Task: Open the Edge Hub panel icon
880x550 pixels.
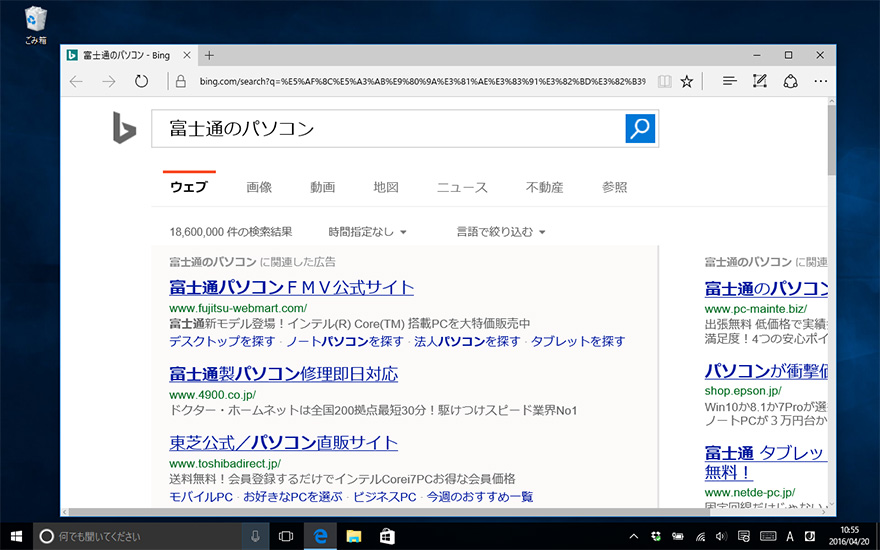Action: click(x=730, y=82)
